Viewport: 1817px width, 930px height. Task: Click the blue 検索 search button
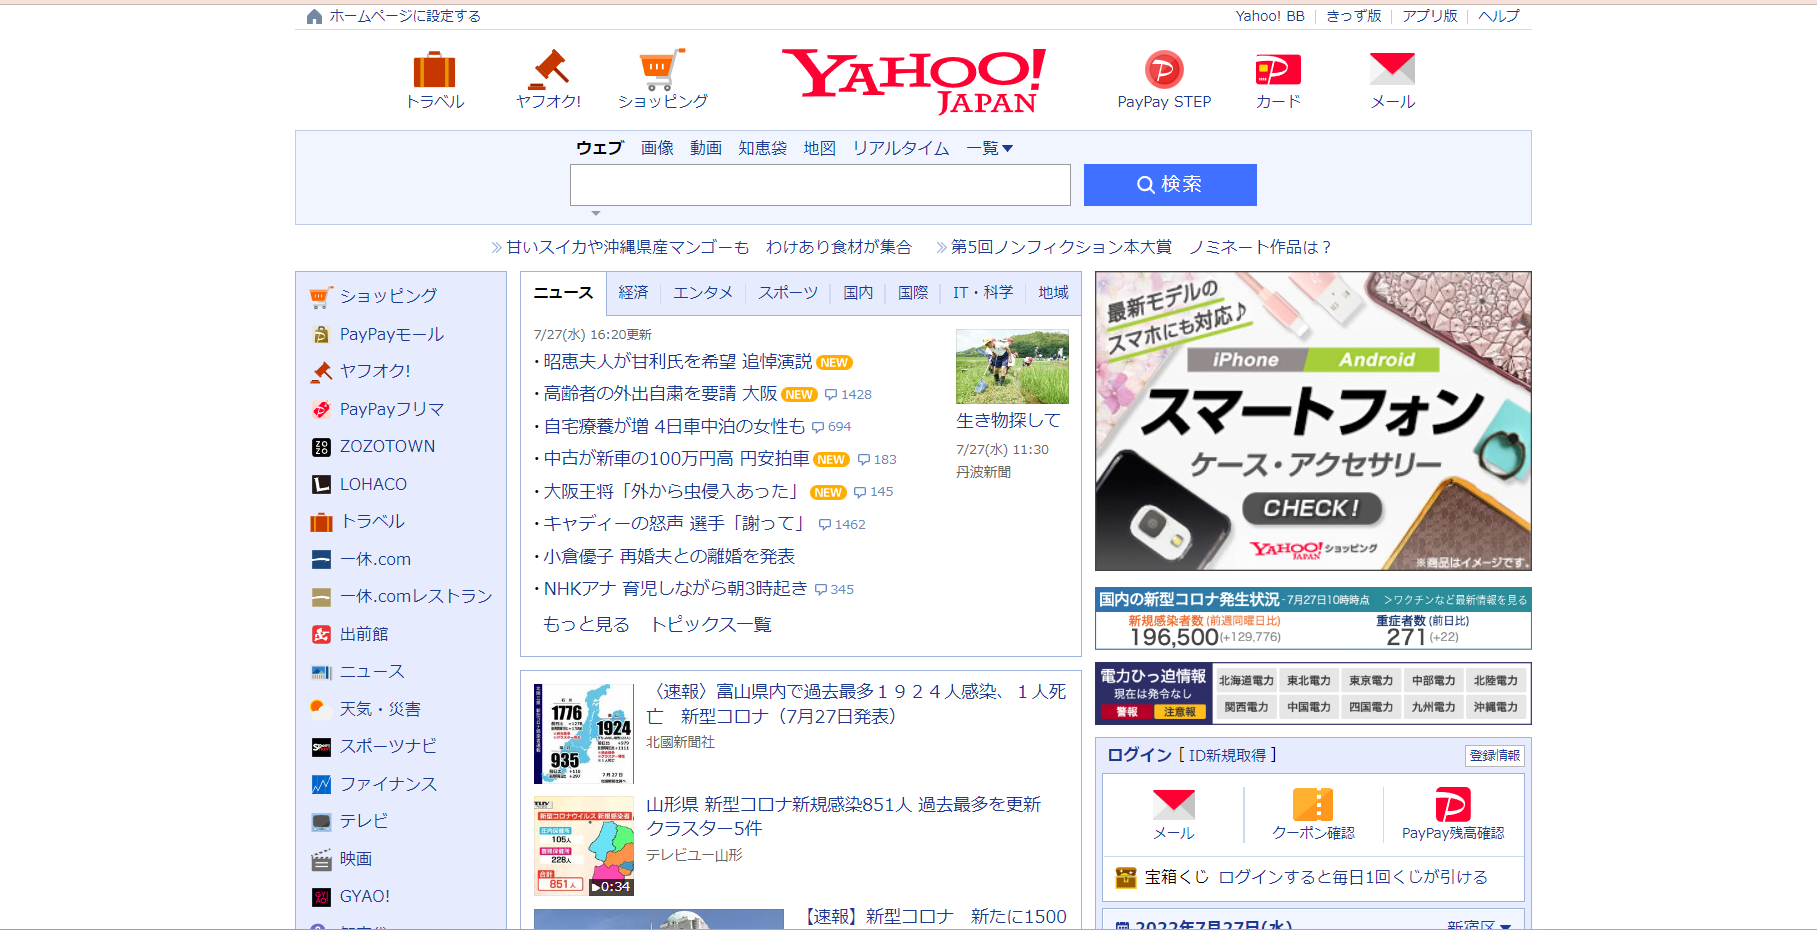click(1170, 185)
